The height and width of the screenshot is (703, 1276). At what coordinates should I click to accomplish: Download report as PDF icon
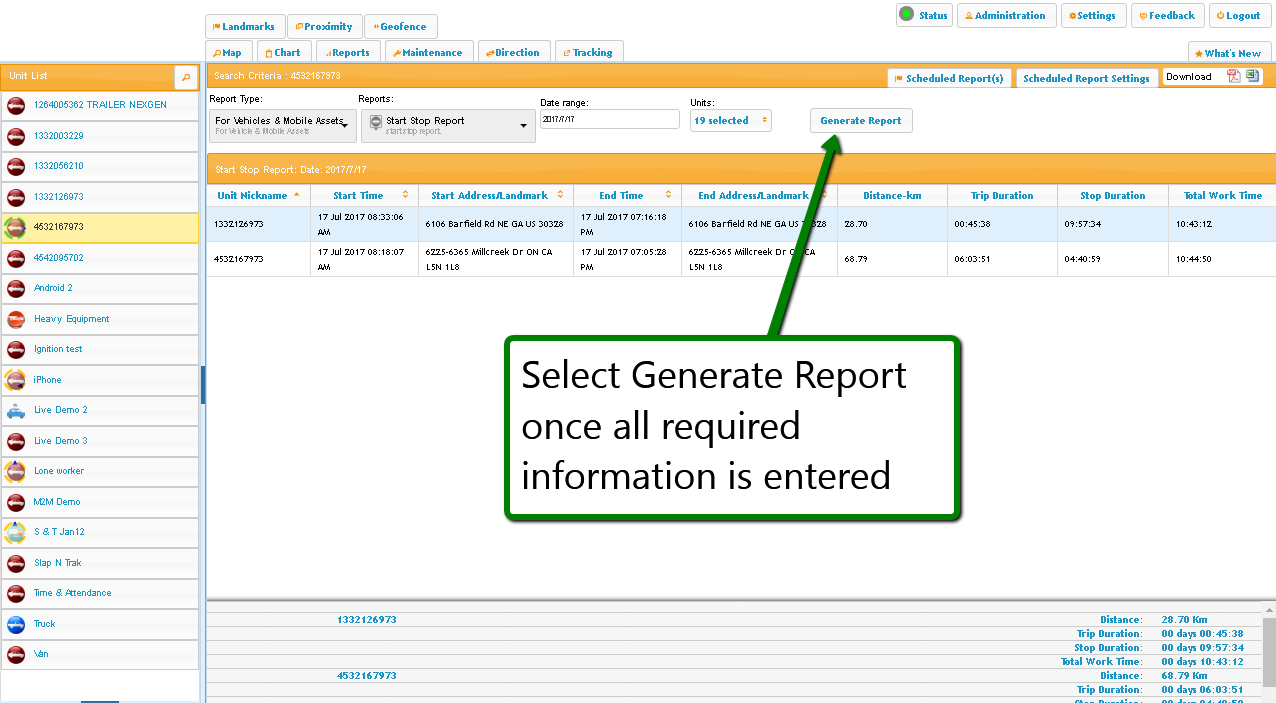(x=1234, y=77)
